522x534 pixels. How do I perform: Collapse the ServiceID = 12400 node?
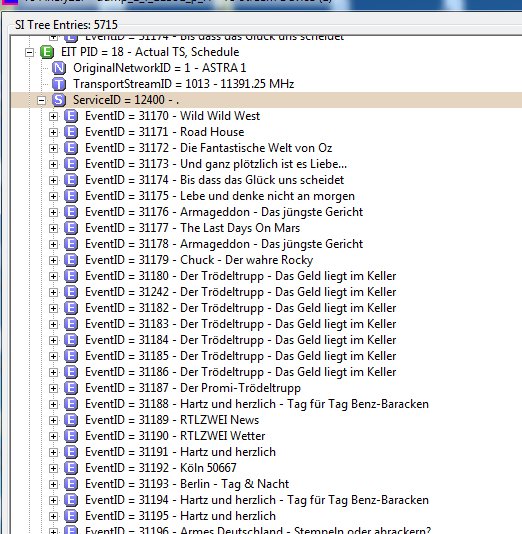[x=42, y=100]
